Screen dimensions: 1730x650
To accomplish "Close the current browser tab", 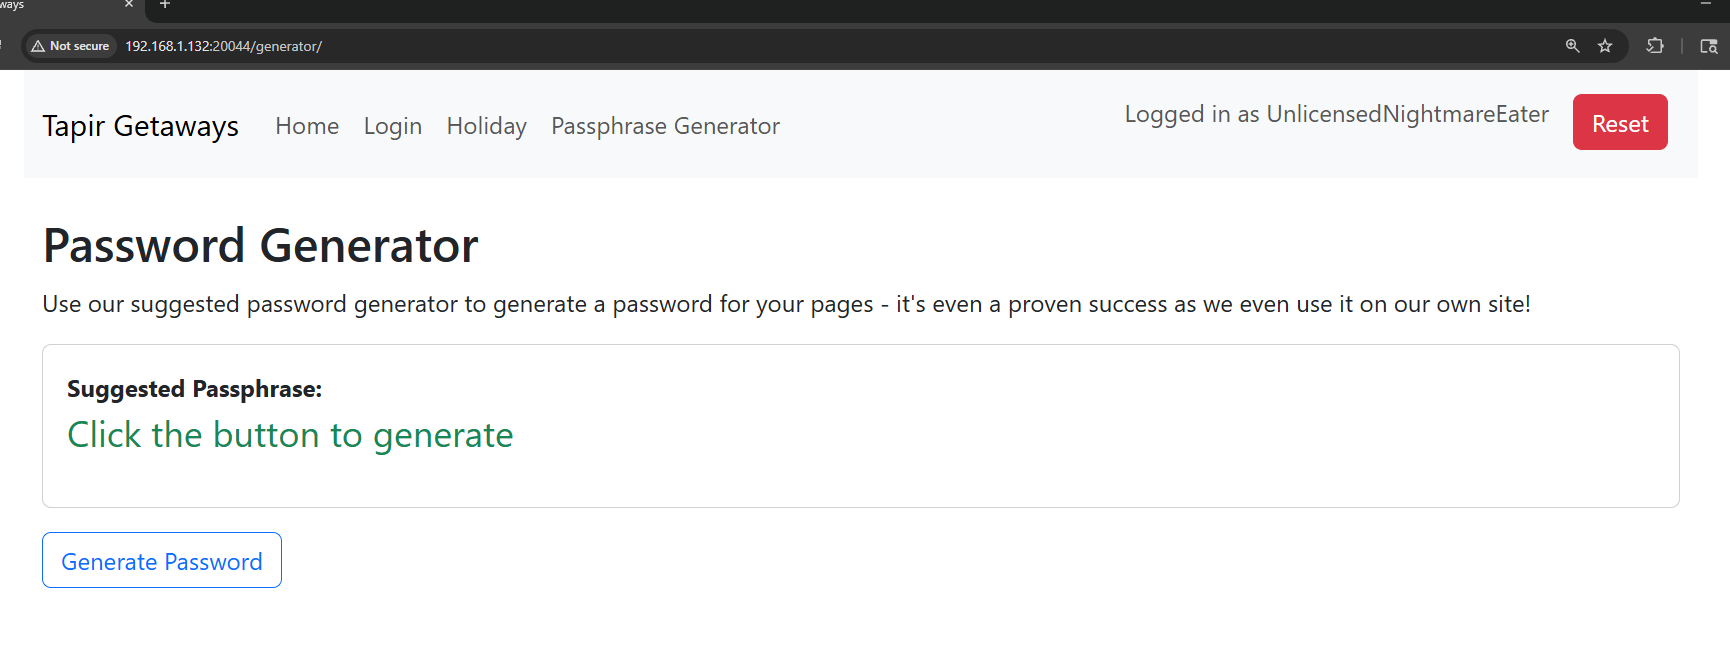I will click(x=129, y=4).
